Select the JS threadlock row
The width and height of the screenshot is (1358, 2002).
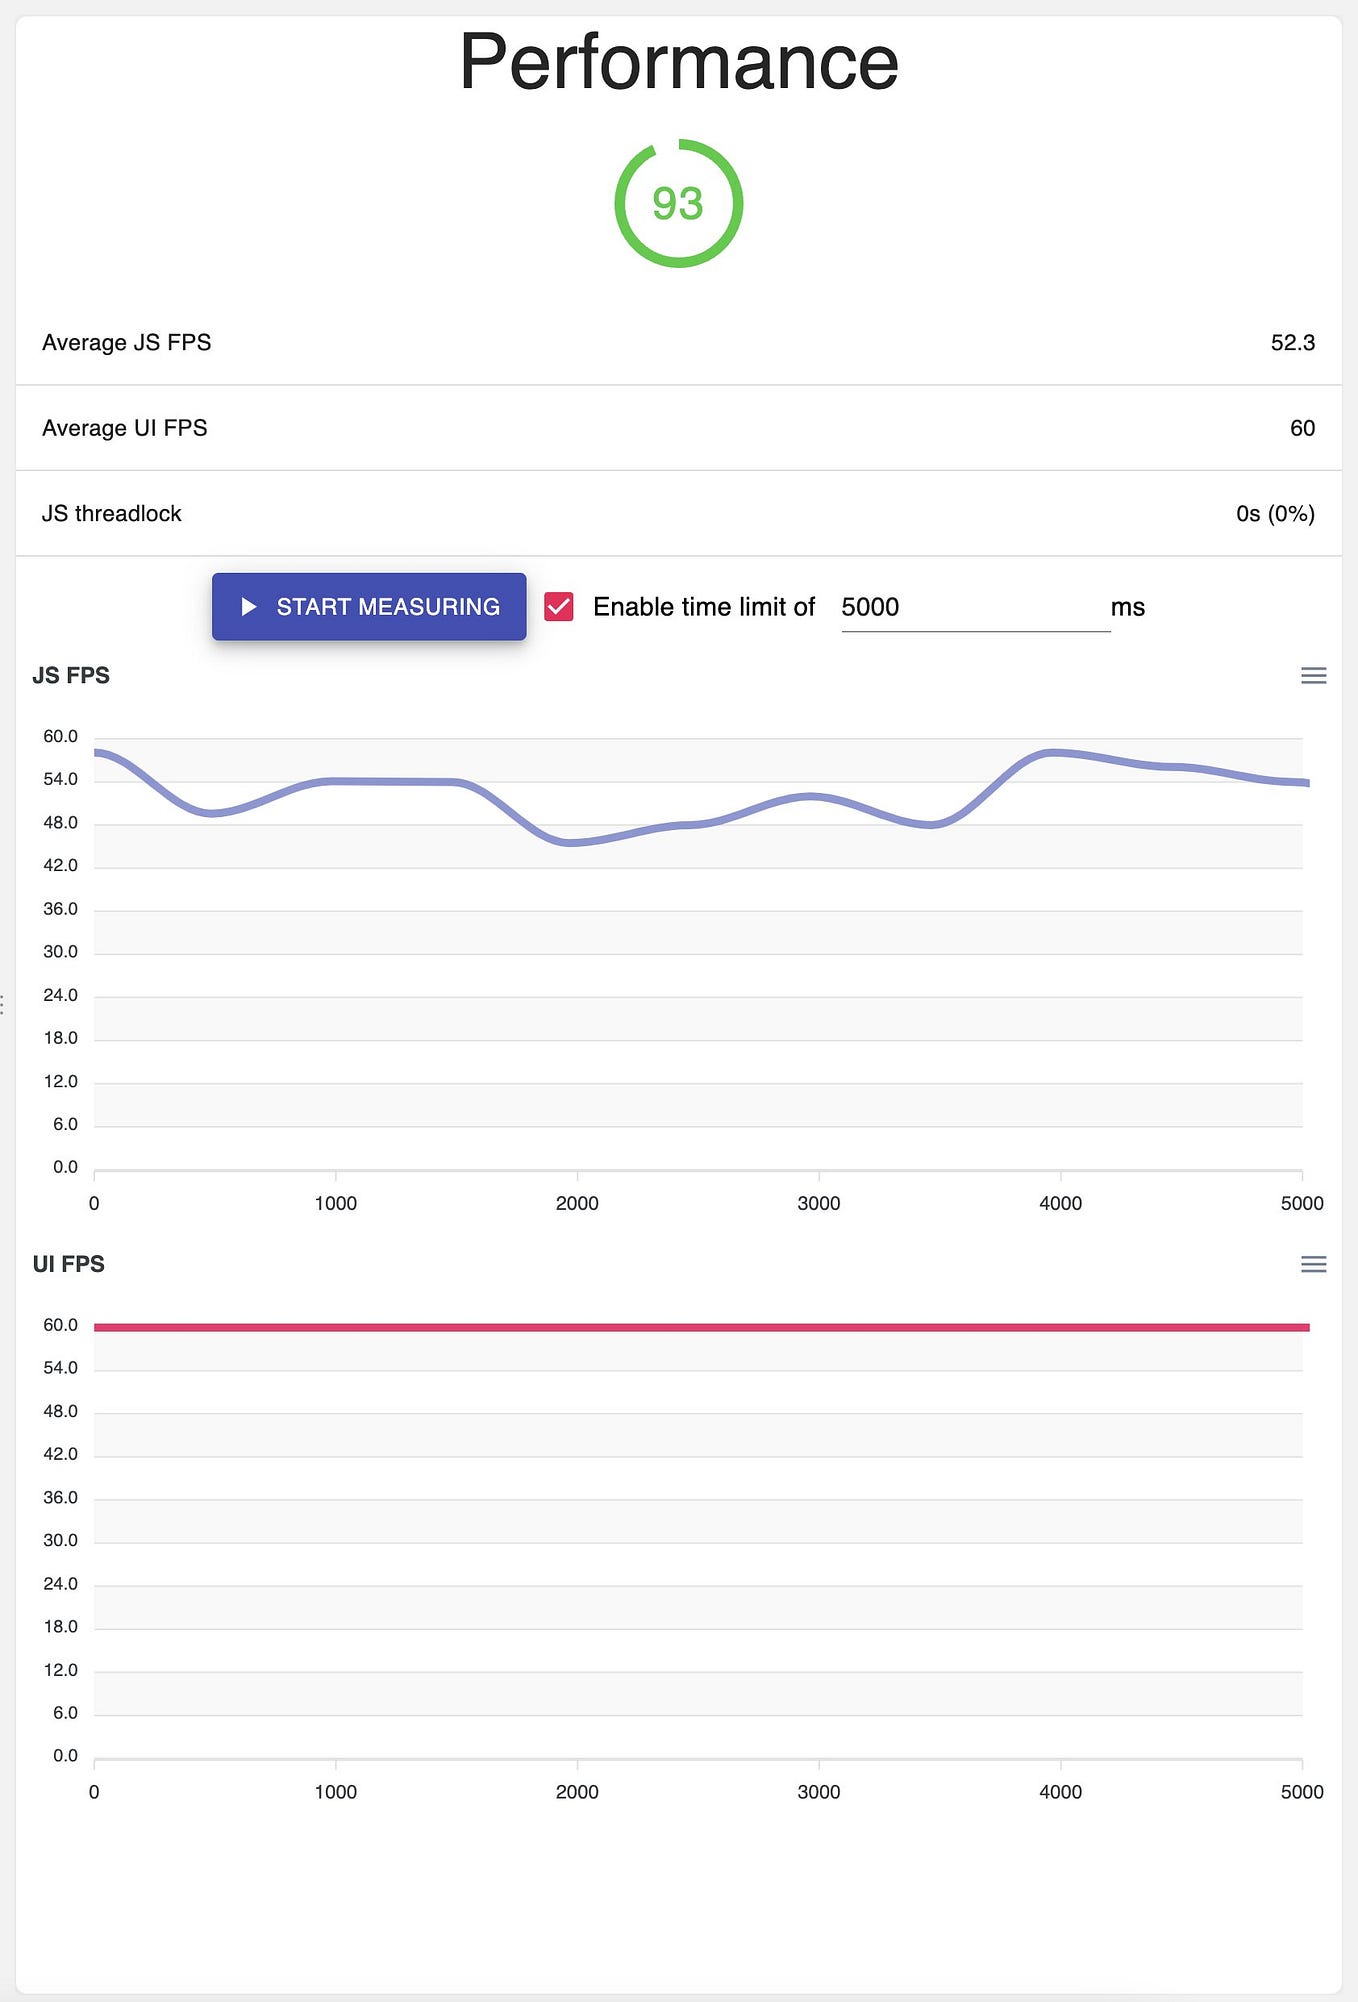coord(678,513)
